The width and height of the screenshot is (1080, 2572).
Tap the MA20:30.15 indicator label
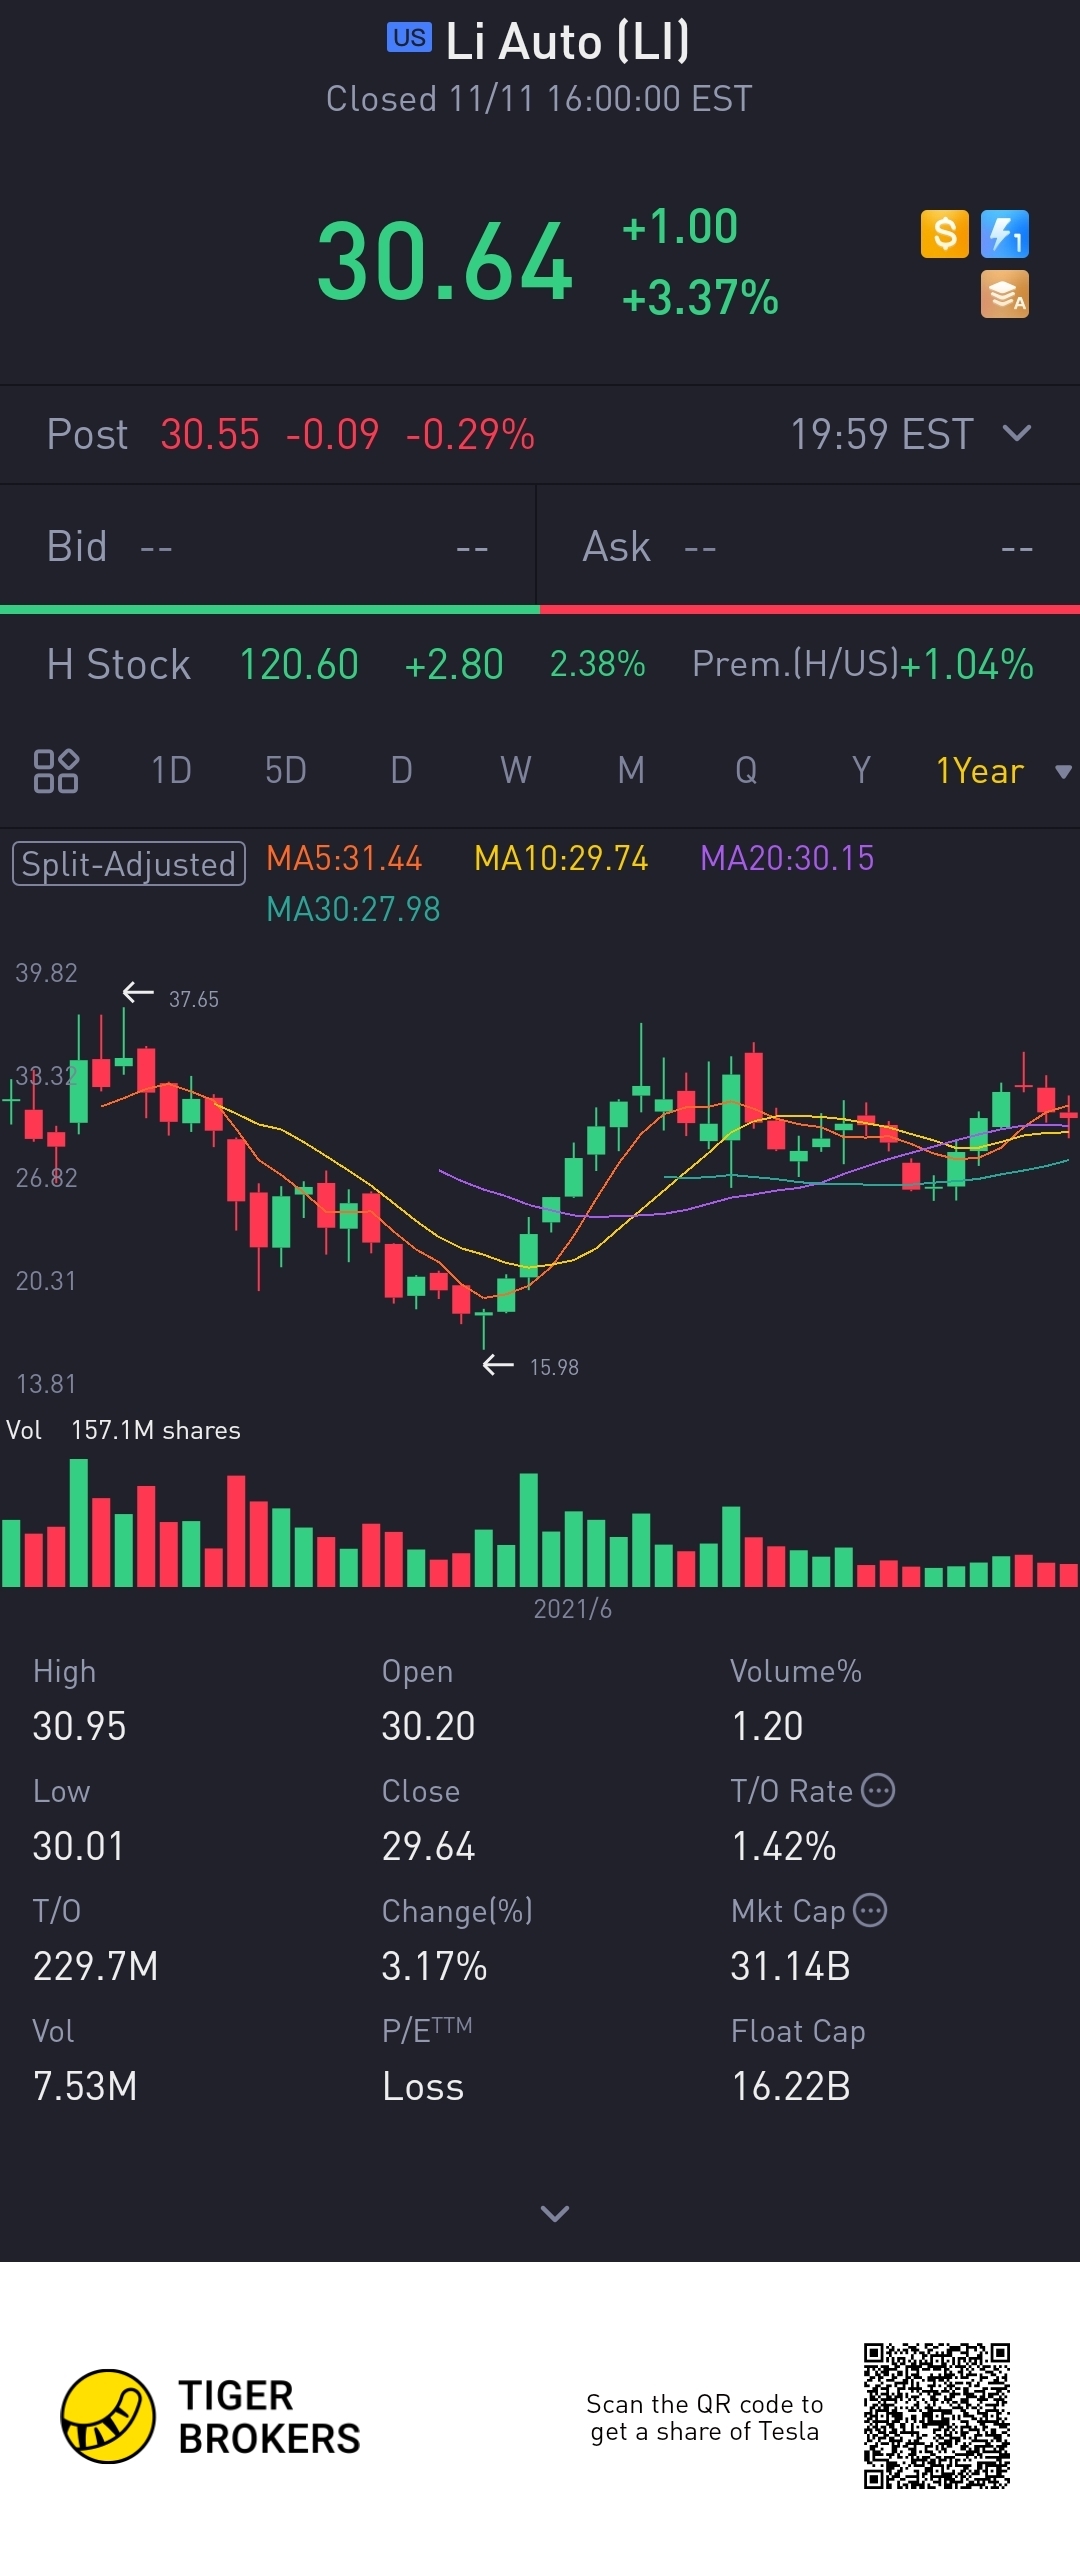(787, 858)
